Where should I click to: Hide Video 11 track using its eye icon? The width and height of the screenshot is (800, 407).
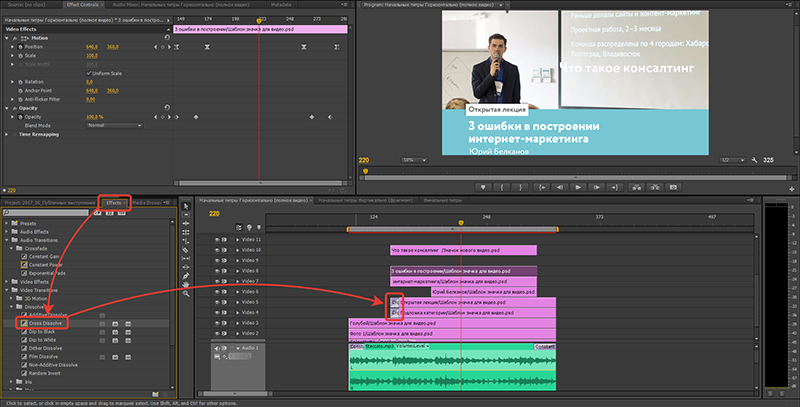(217, 240)
